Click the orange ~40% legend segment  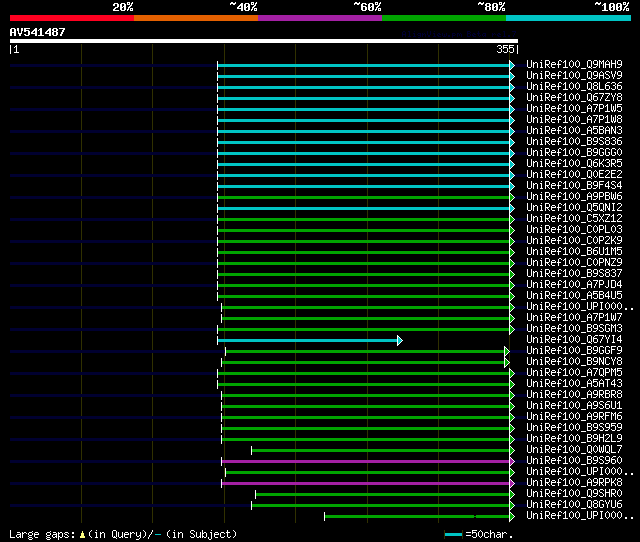coord(196,18)
